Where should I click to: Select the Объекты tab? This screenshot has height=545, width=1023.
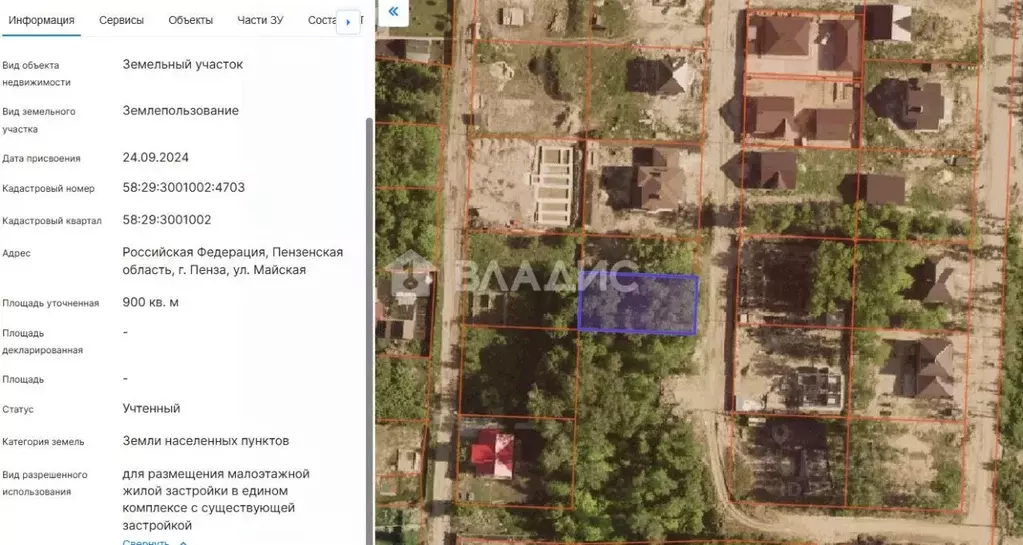(190, 20)
